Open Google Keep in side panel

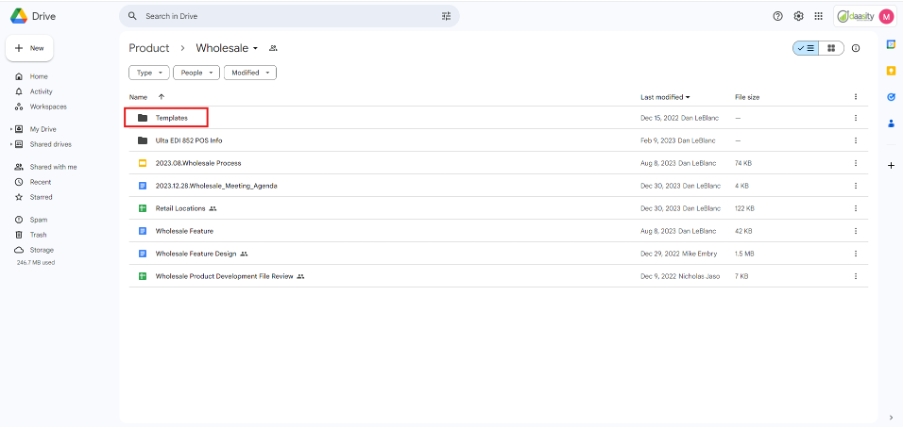click(891, 70)
